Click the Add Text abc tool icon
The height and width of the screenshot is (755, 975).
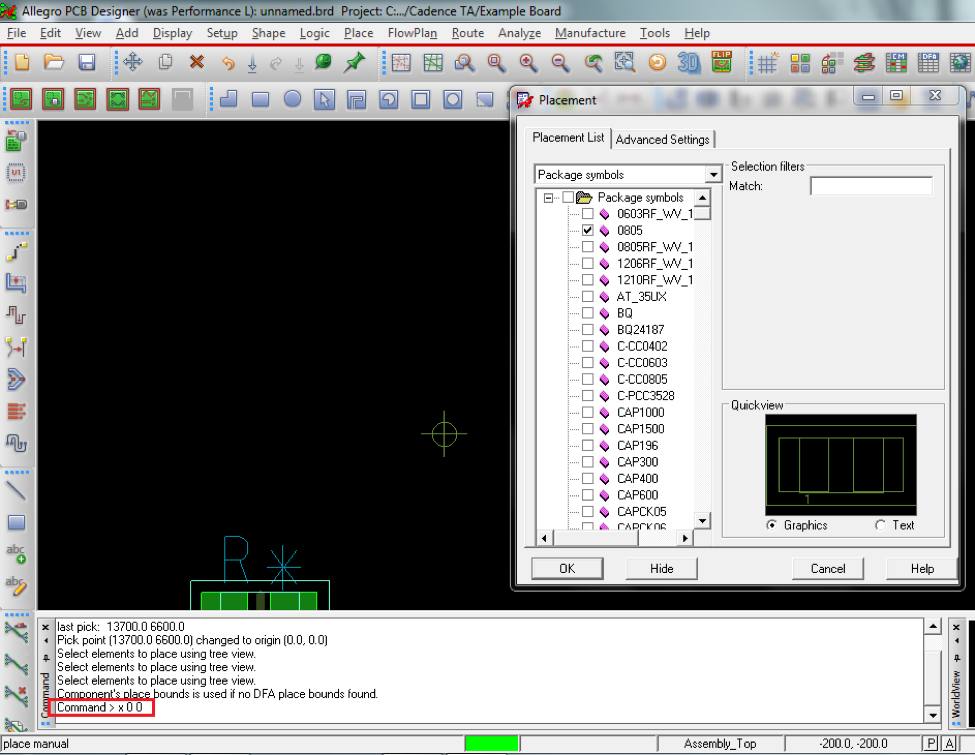point(16,554)
